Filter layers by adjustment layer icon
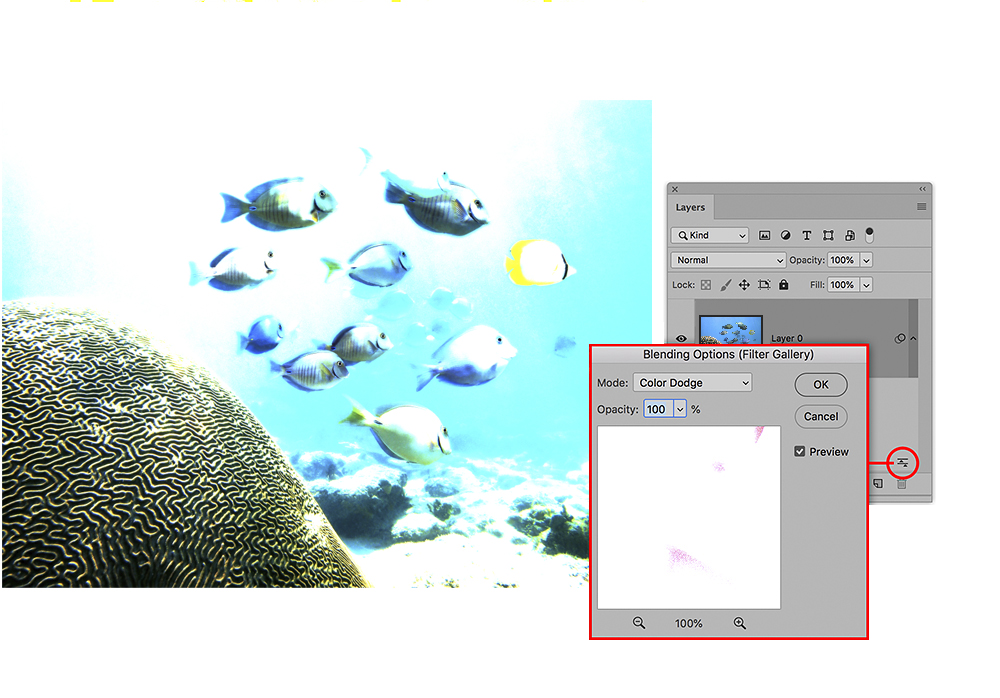Screen dimensions: 1000x698 (x=786, y=235)
